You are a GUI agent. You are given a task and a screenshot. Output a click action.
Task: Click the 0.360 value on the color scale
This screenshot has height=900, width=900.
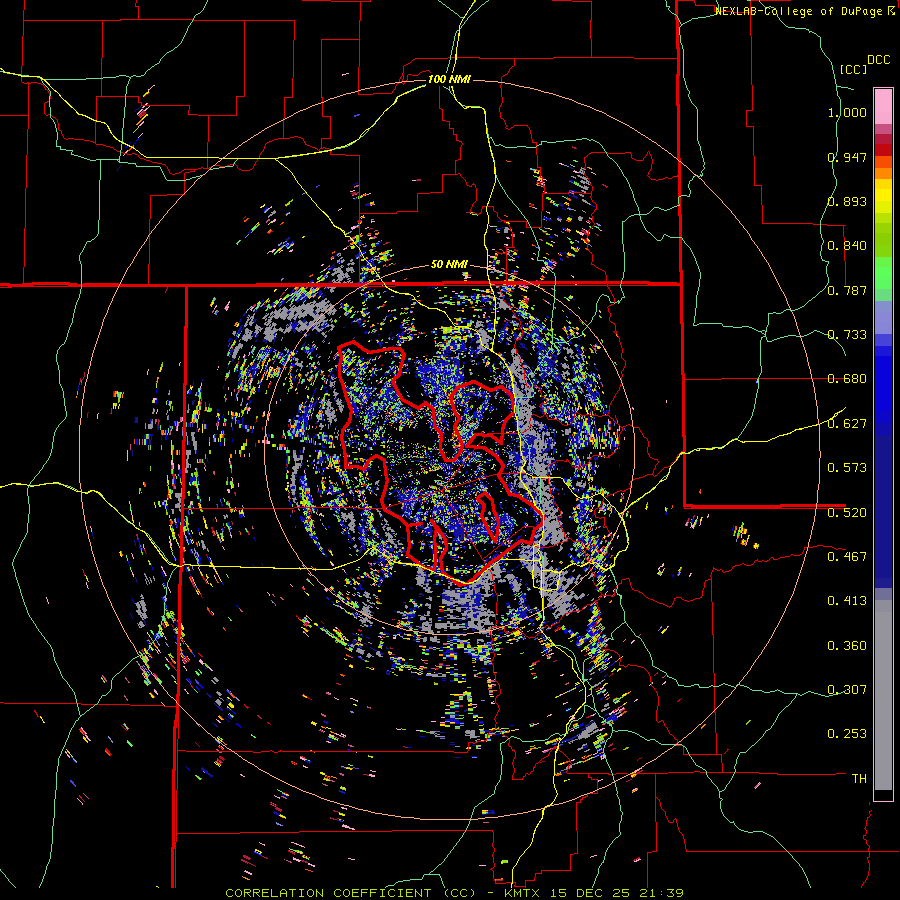847,645
